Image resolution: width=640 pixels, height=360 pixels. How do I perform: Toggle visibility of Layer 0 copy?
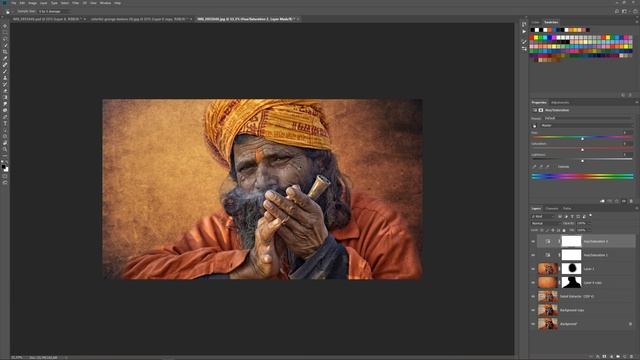(533, 283)
